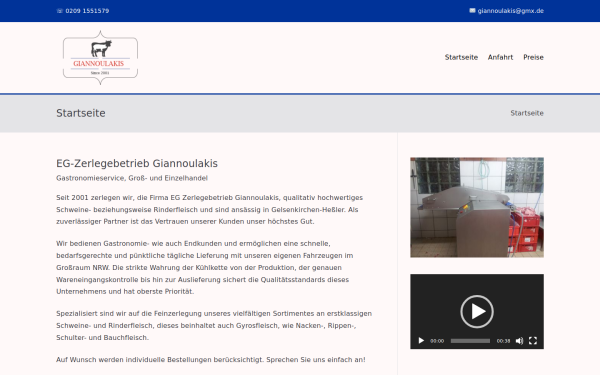Start playback with the small play icon
Screen dimensions: 600x375
[x=421, y=341]
